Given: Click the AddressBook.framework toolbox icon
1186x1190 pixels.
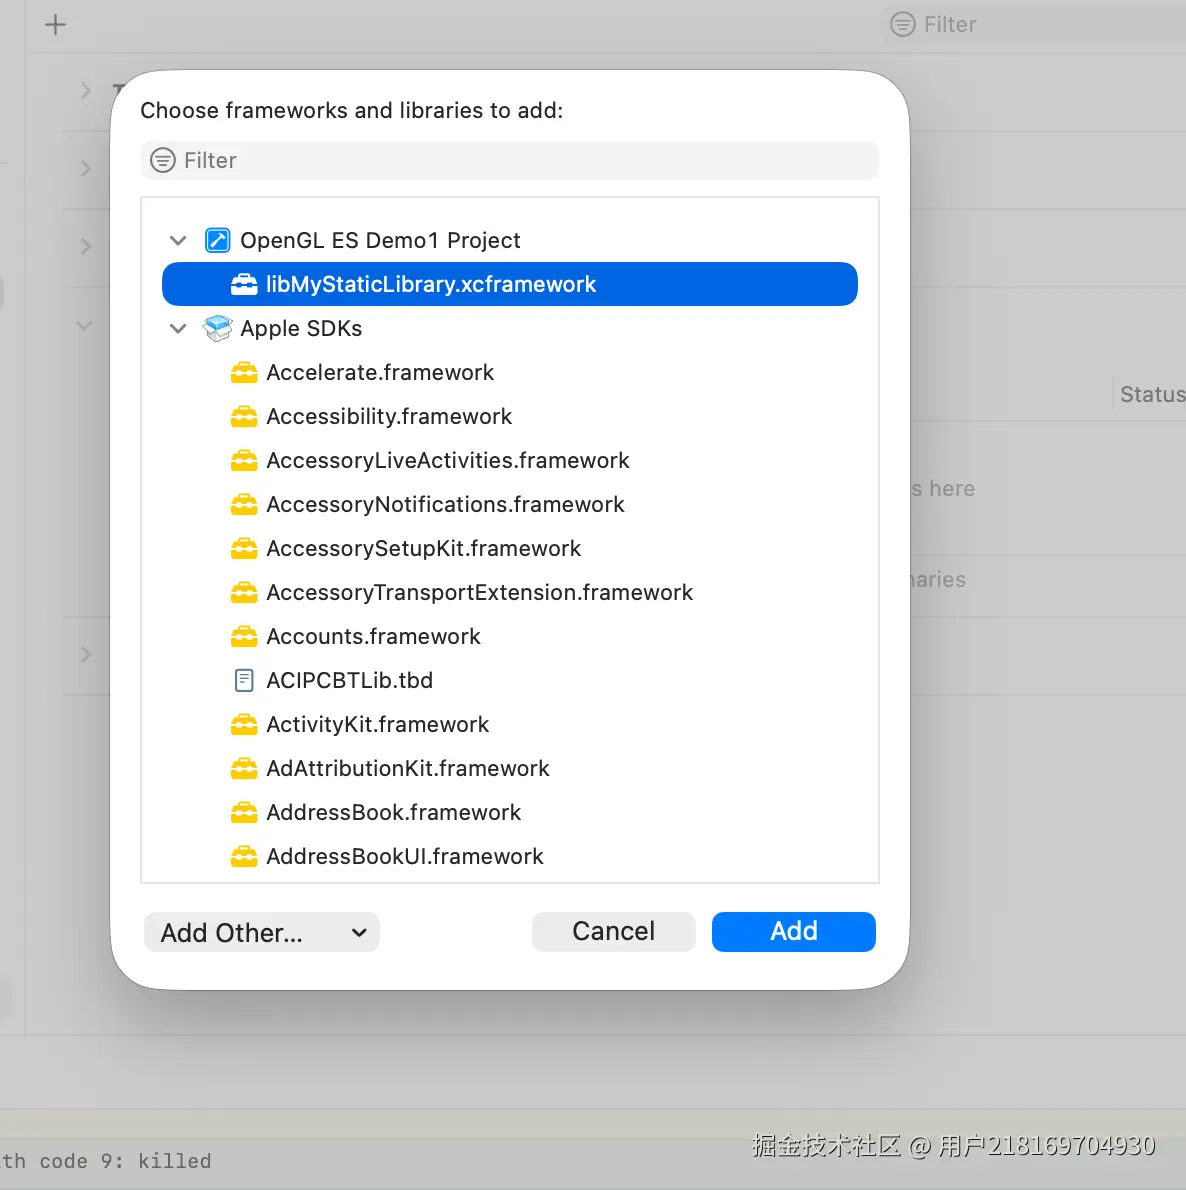Looking at the screenshot, I should click(x=244, y=813).
